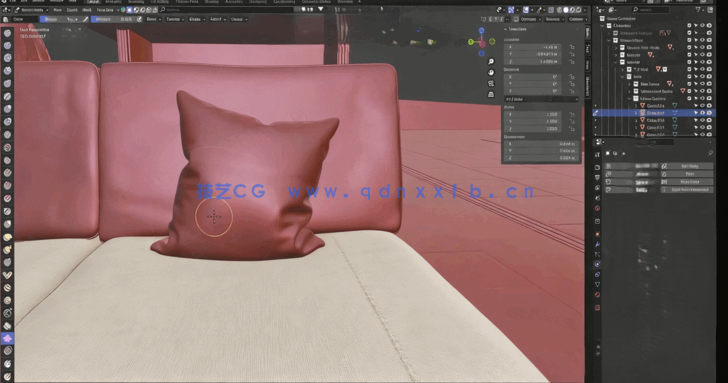Screen dimensions: 728x383
Task: Click the viewport pan hand gizmo icon
Action: [491, 73]
